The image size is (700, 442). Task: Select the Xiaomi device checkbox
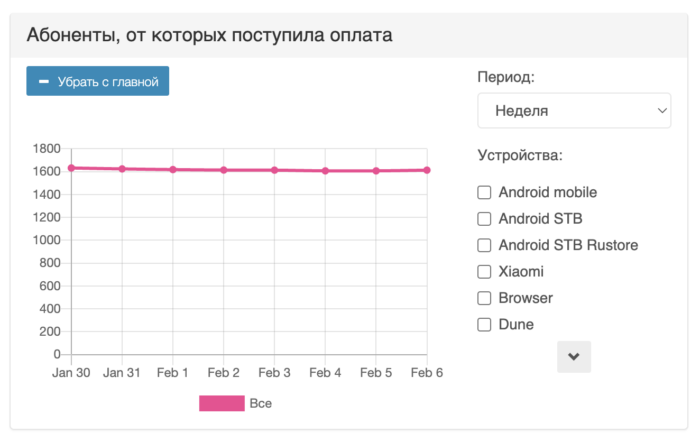(x=485, y=271)
